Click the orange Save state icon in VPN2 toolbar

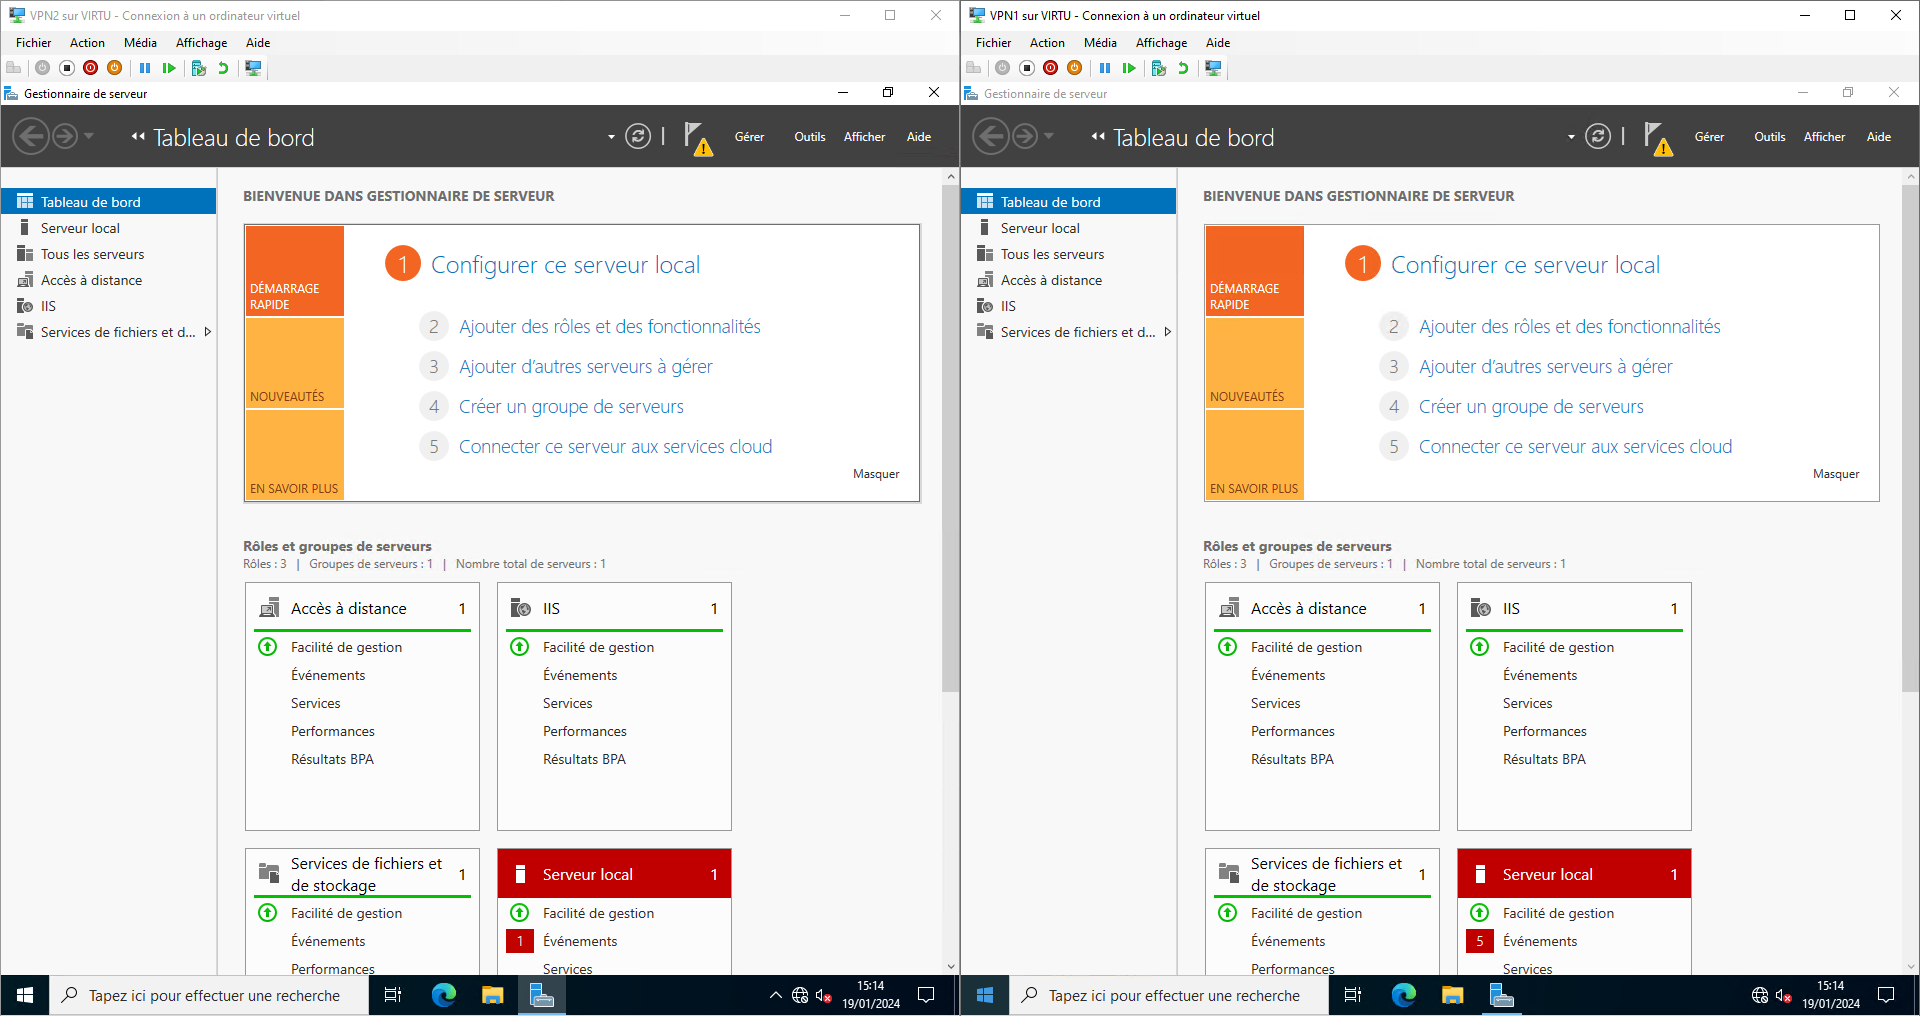click(x=115, y=68)
